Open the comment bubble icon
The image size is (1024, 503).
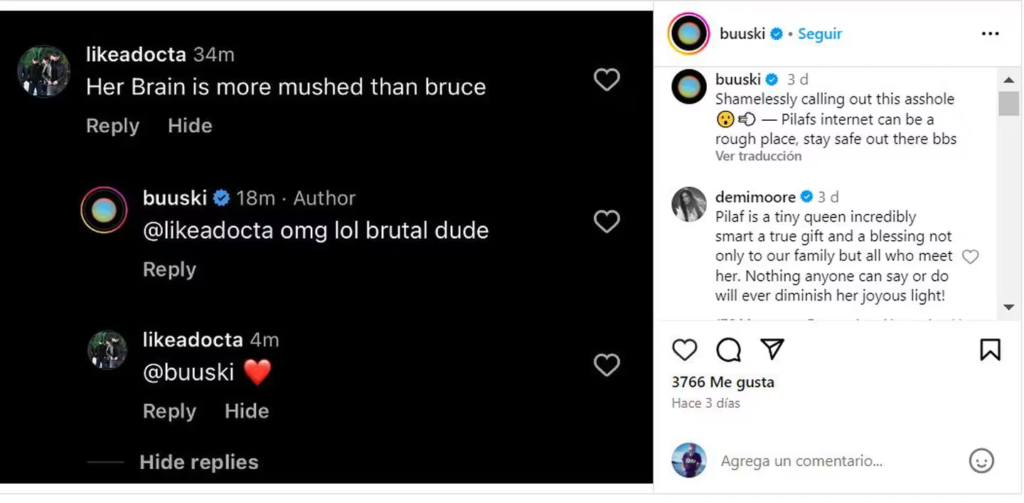[728, 349]
